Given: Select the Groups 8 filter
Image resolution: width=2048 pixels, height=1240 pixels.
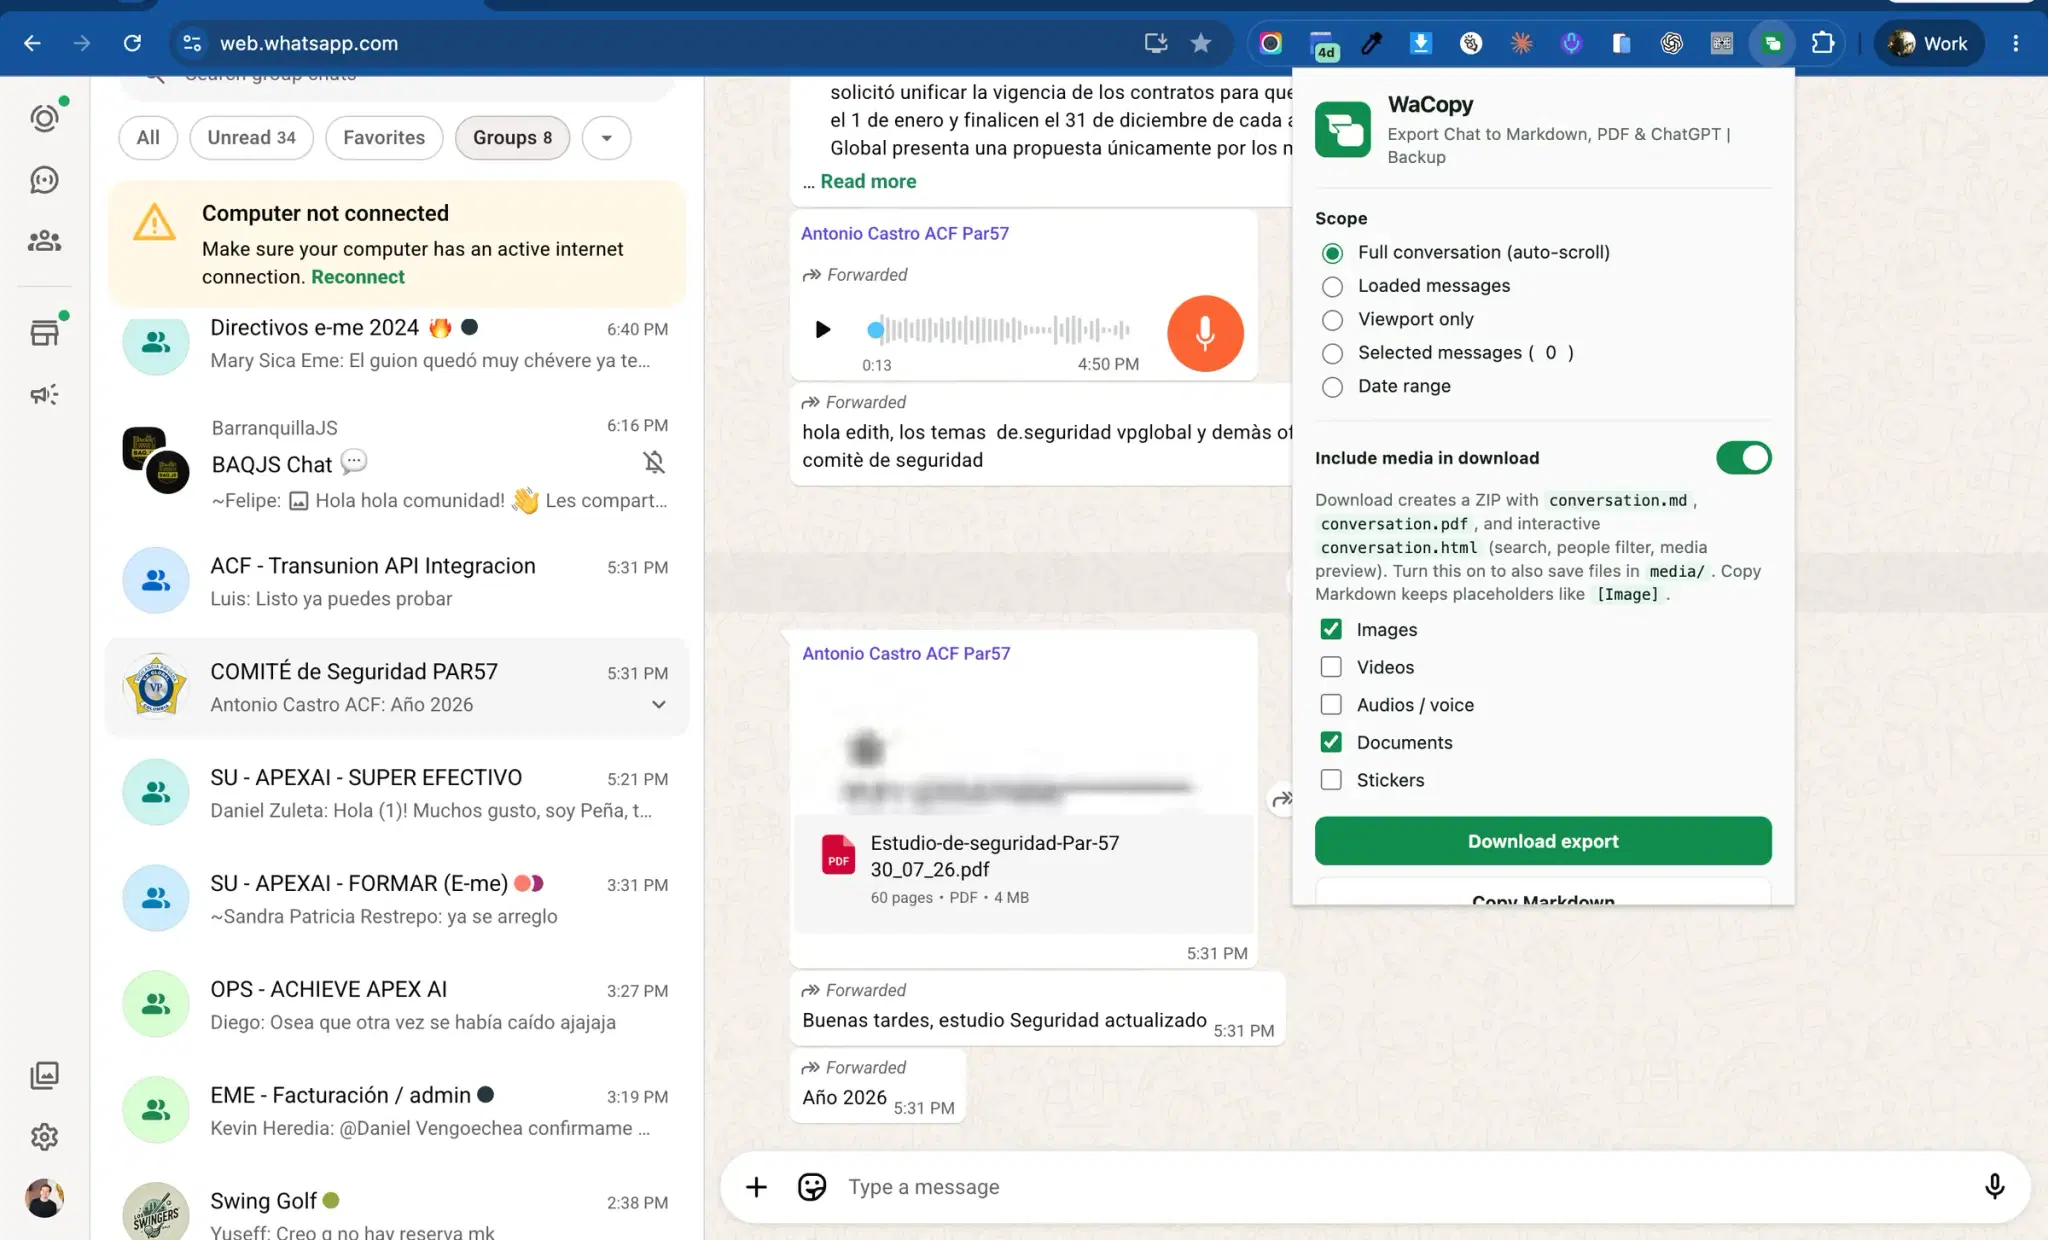Looking at the screenshot, I should point(512,138).
